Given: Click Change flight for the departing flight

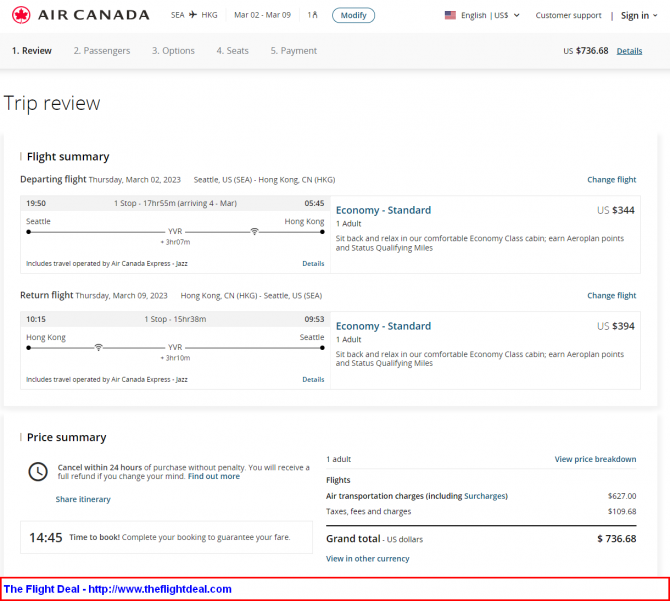Looking at the screenshot, I should point(611,179).
